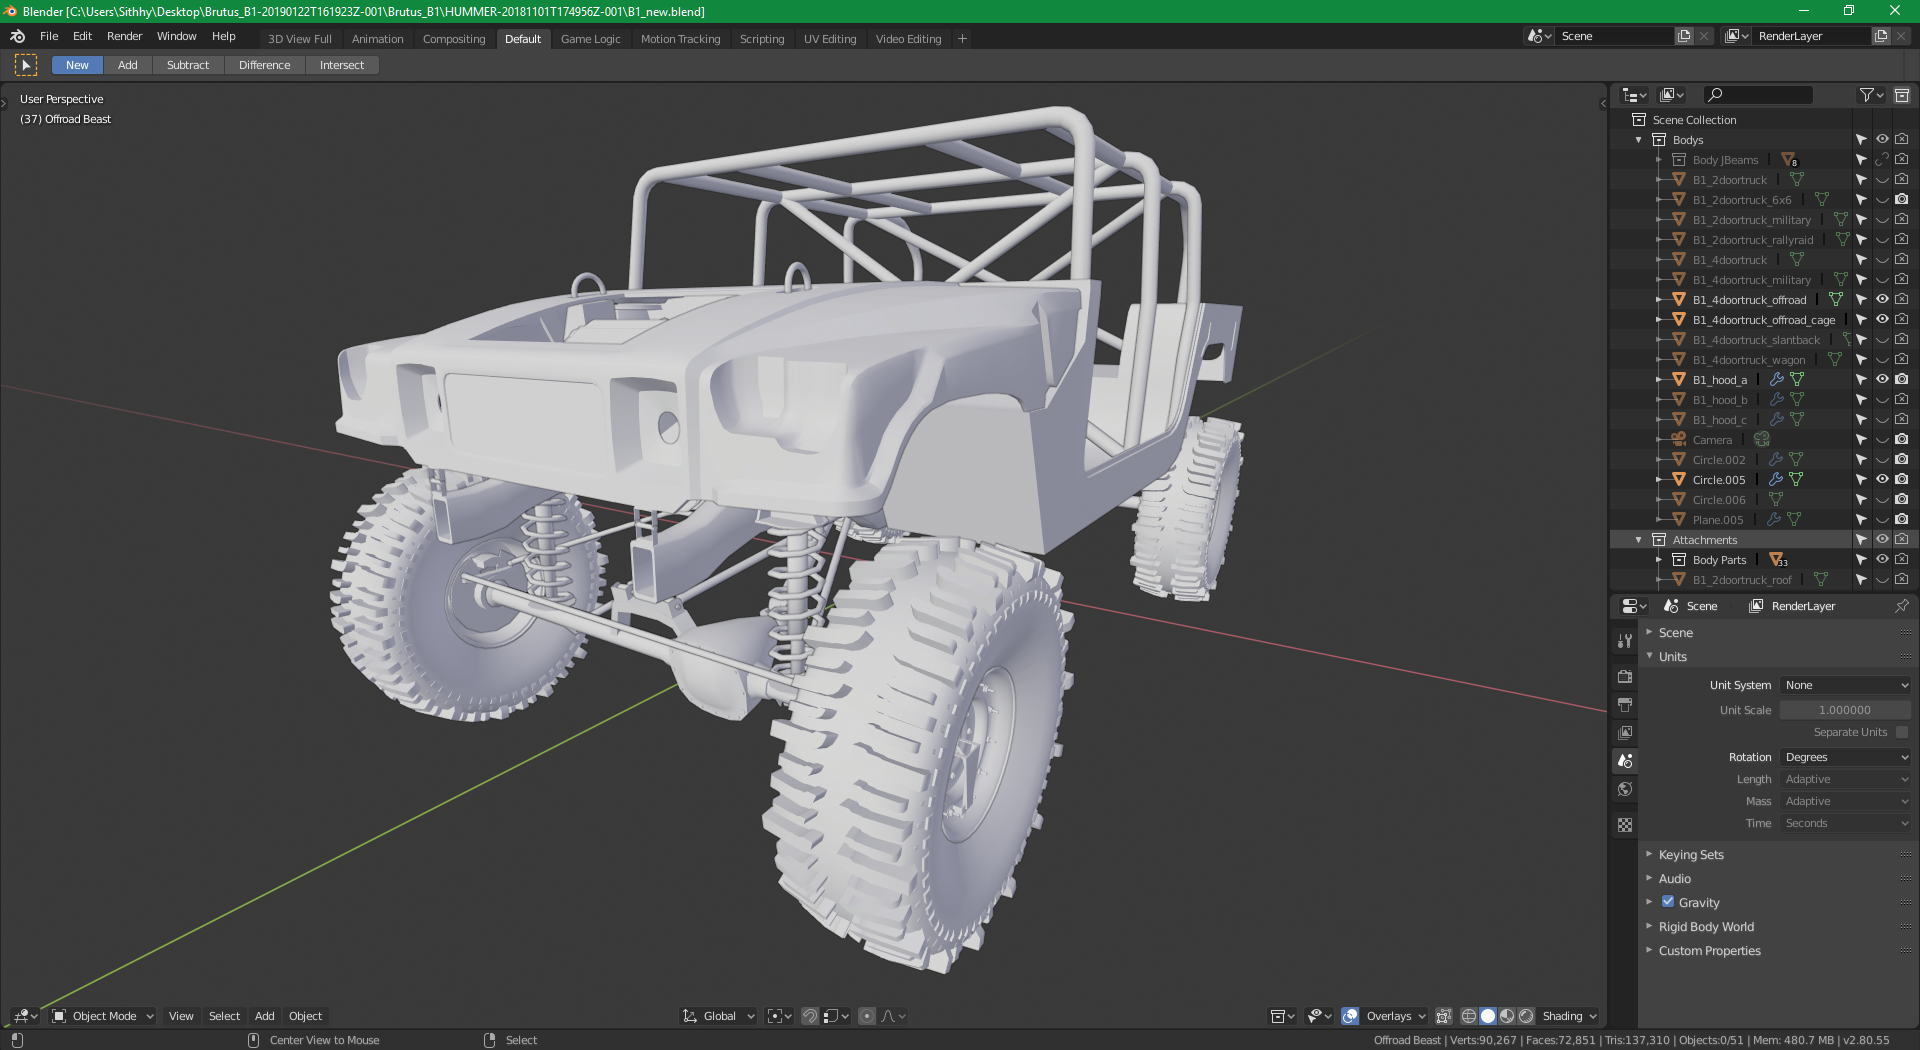Screen dimensions: 1920x1050
Task: Open the Unit System dropdown
Action: click(x=1845, y=685)
